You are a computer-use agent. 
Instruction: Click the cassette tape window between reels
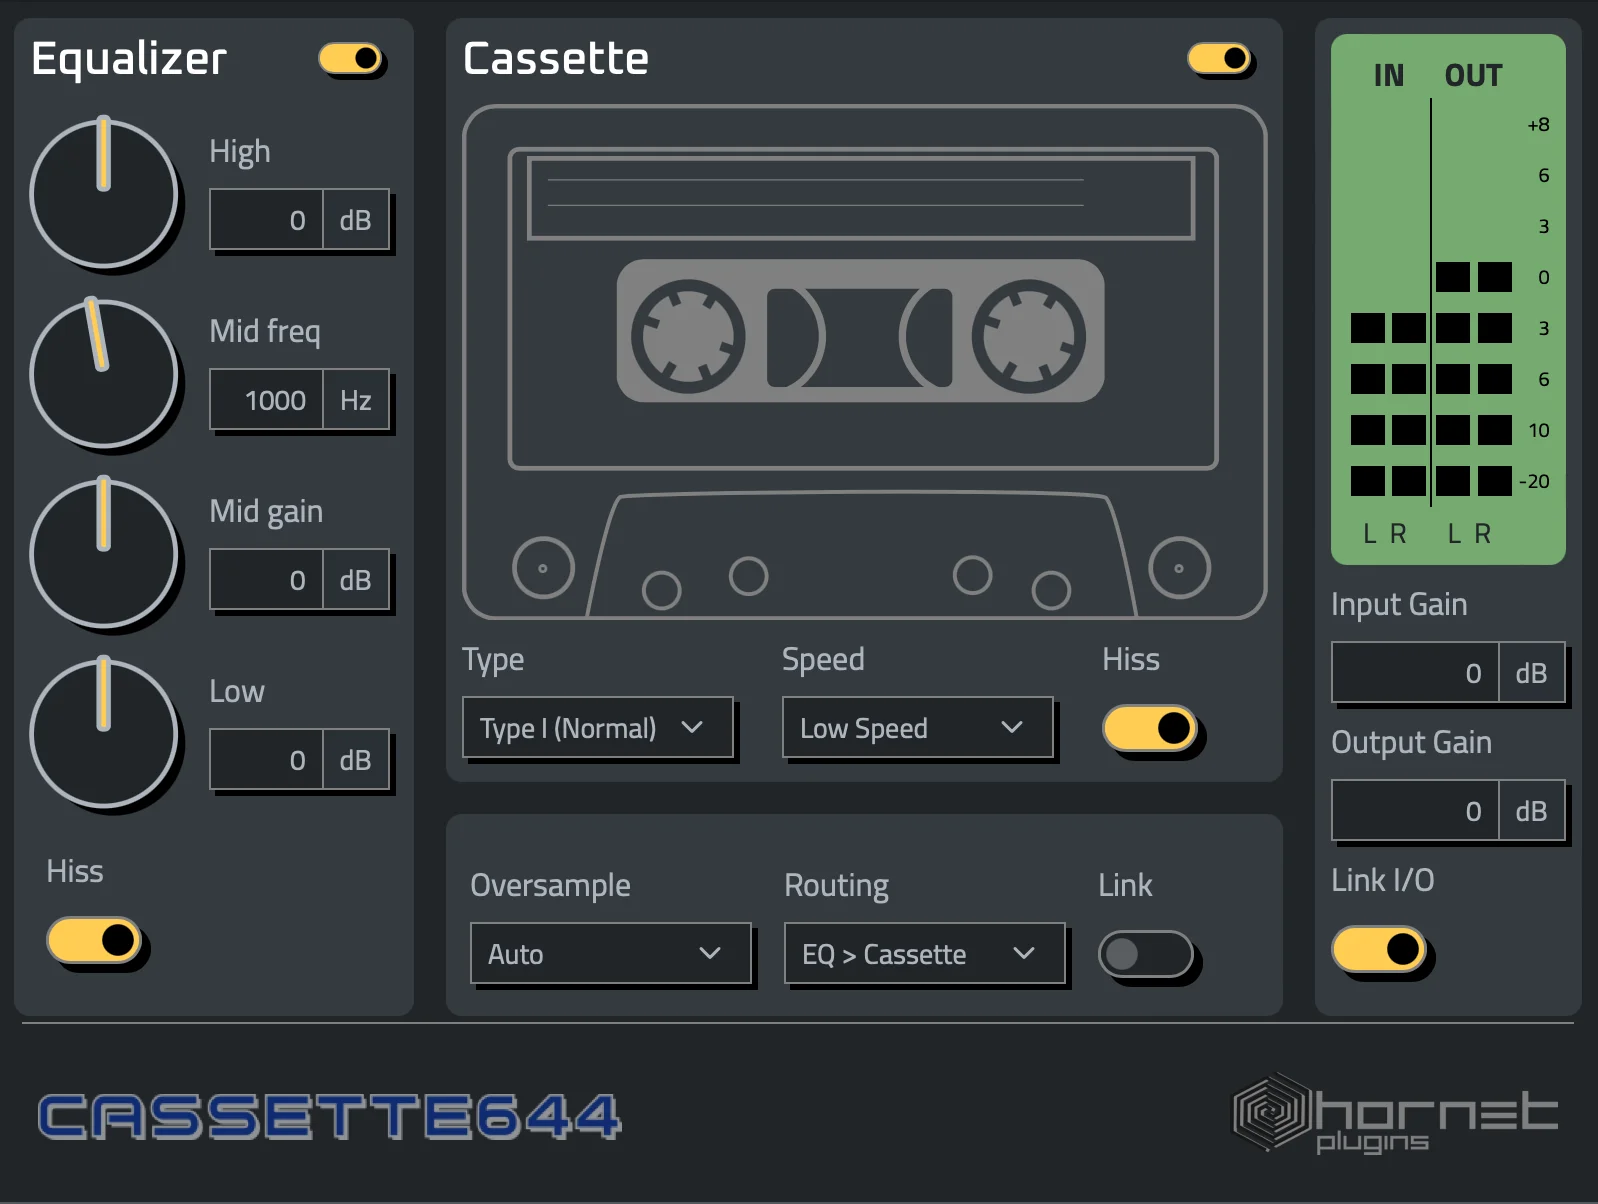pyautogui.click(x=860, y=338)
